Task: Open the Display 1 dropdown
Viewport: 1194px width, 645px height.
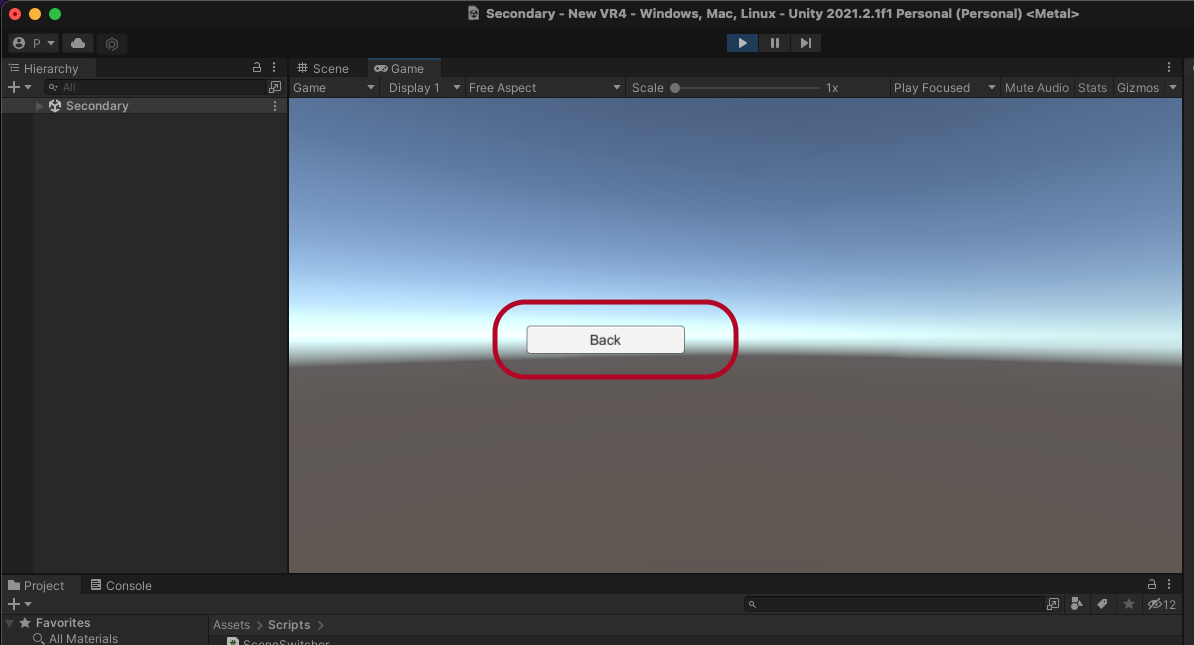Action: 424,88
